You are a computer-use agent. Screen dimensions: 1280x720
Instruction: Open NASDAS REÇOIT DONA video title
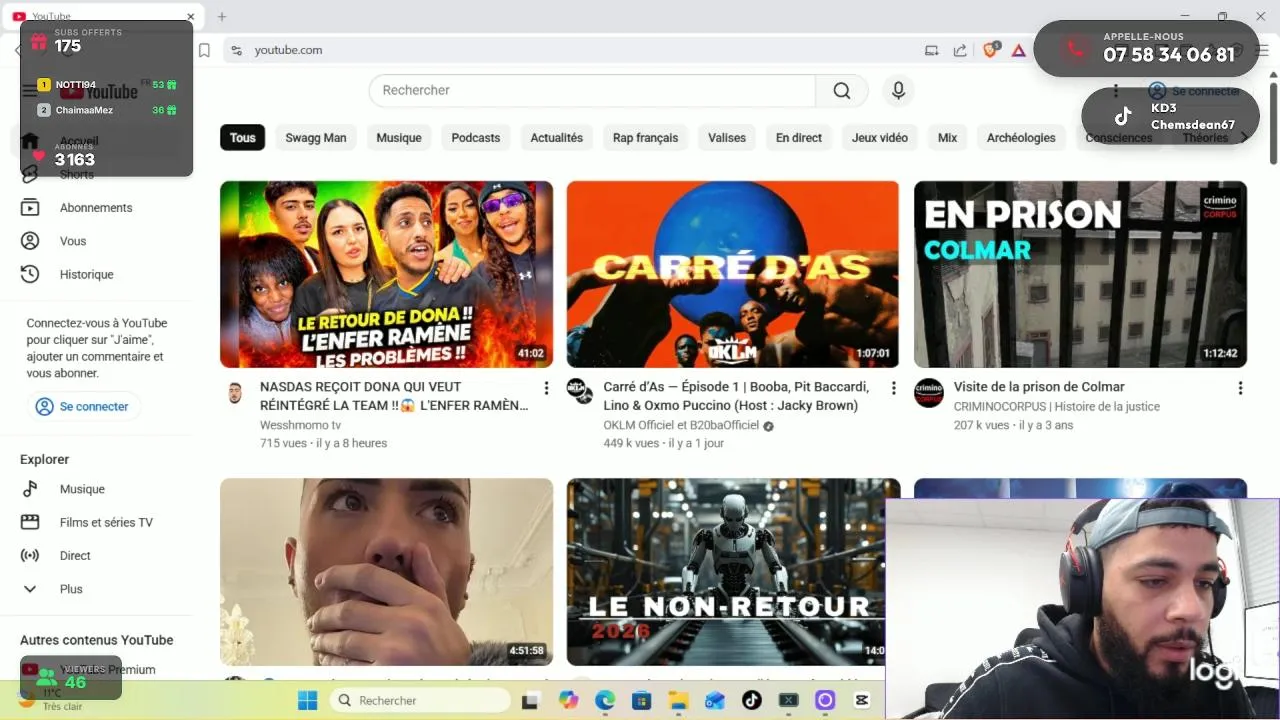coord(394,396)
